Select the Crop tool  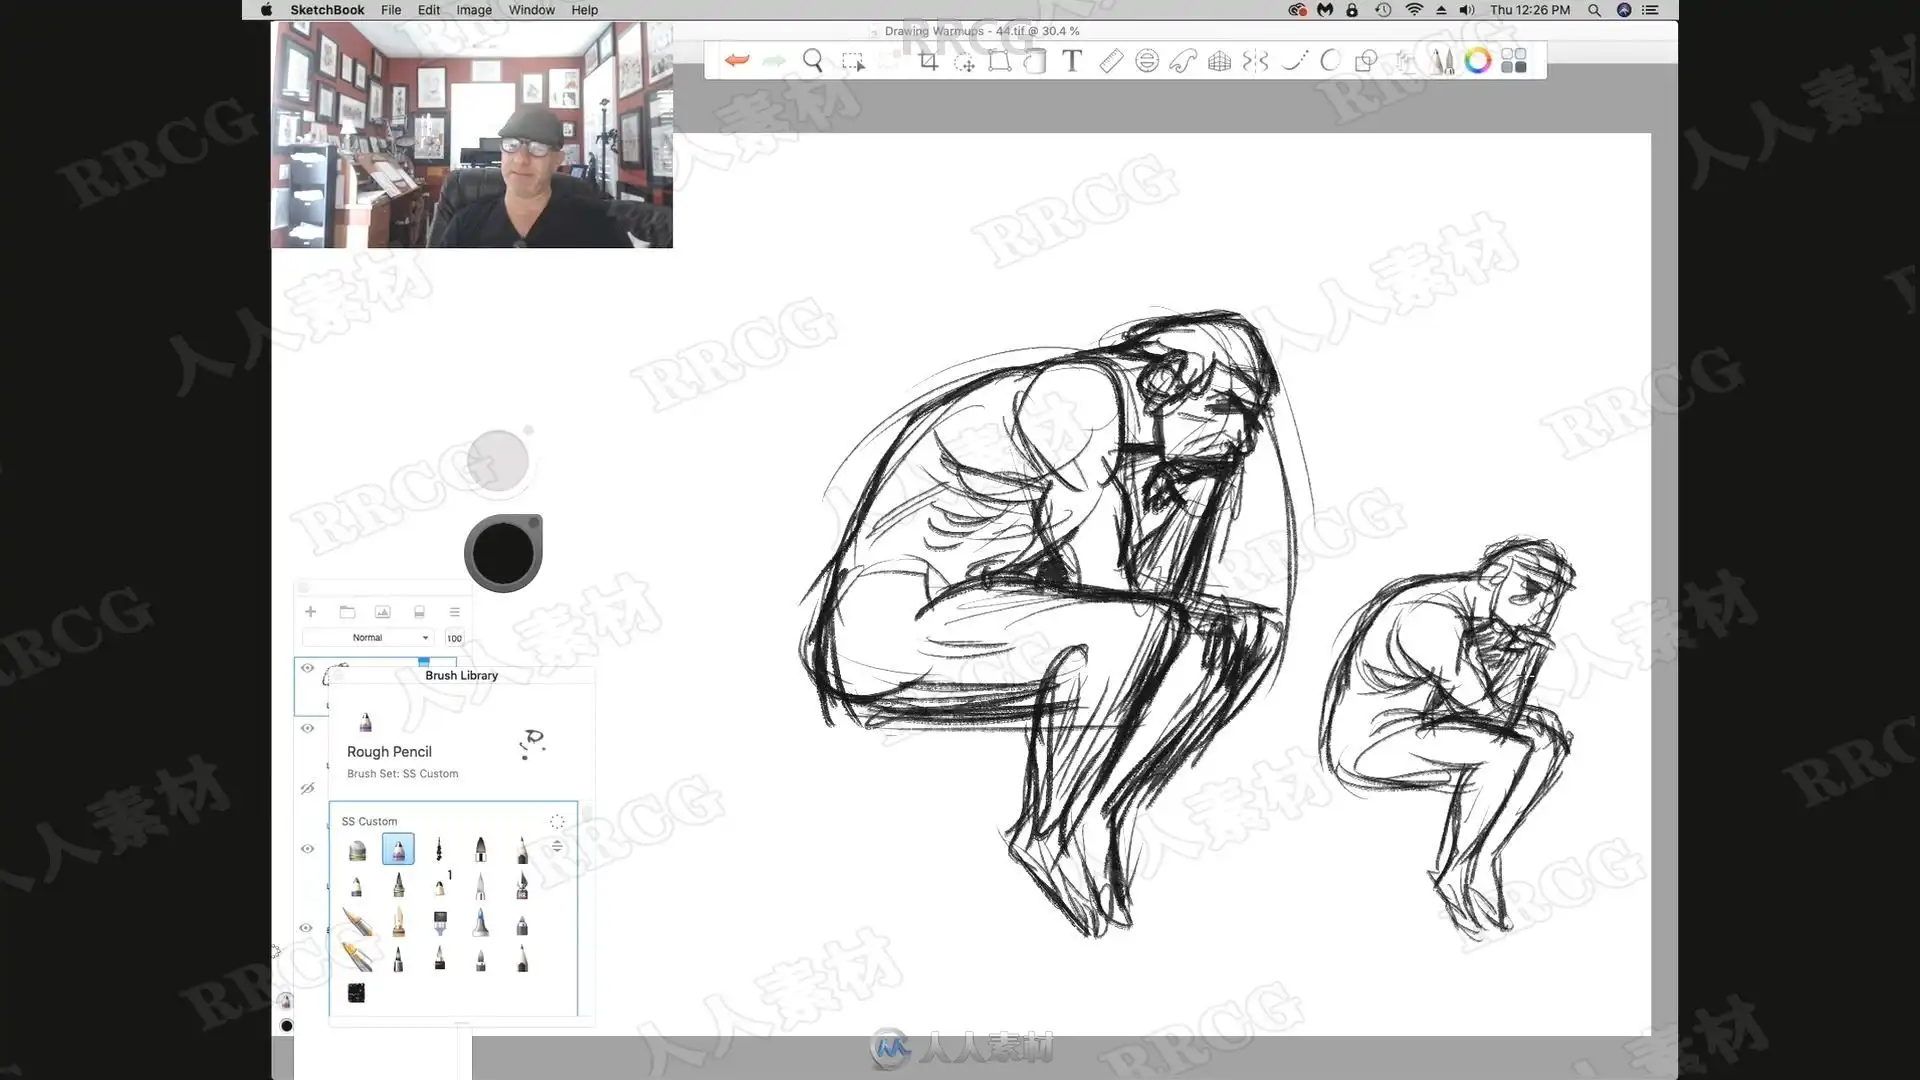(x=928, y=61)
